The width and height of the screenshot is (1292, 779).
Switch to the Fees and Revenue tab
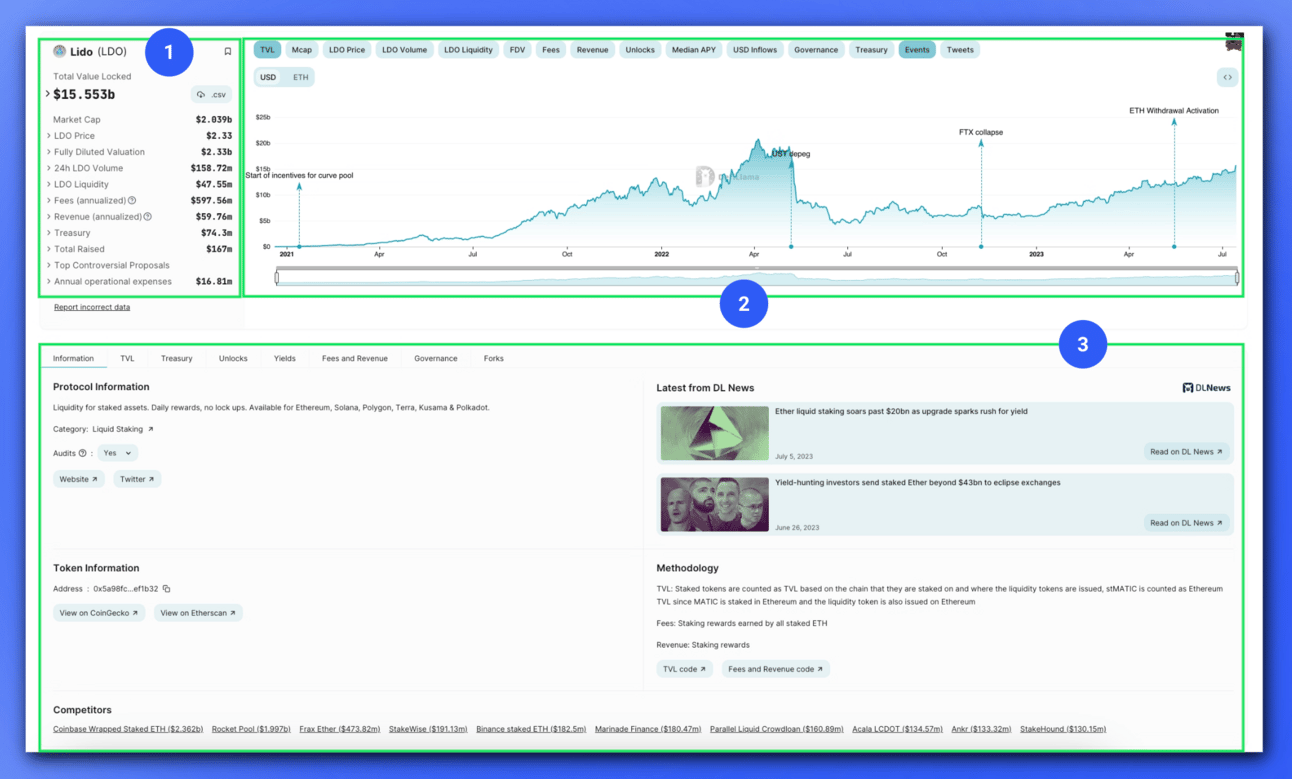tap(355, 358)
